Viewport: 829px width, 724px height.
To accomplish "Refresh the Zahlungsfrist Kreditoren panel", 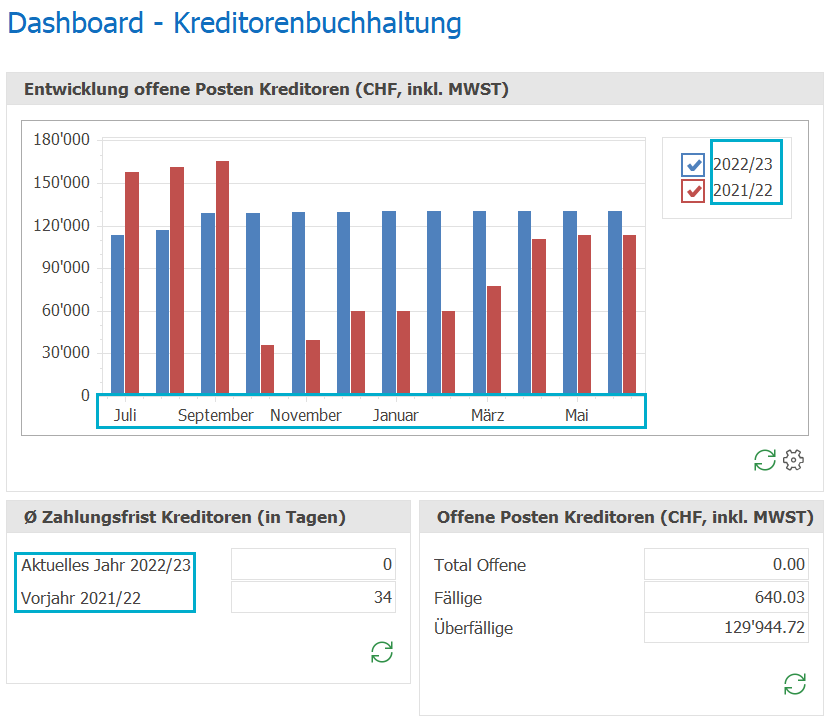I will [x=382, y=652].
